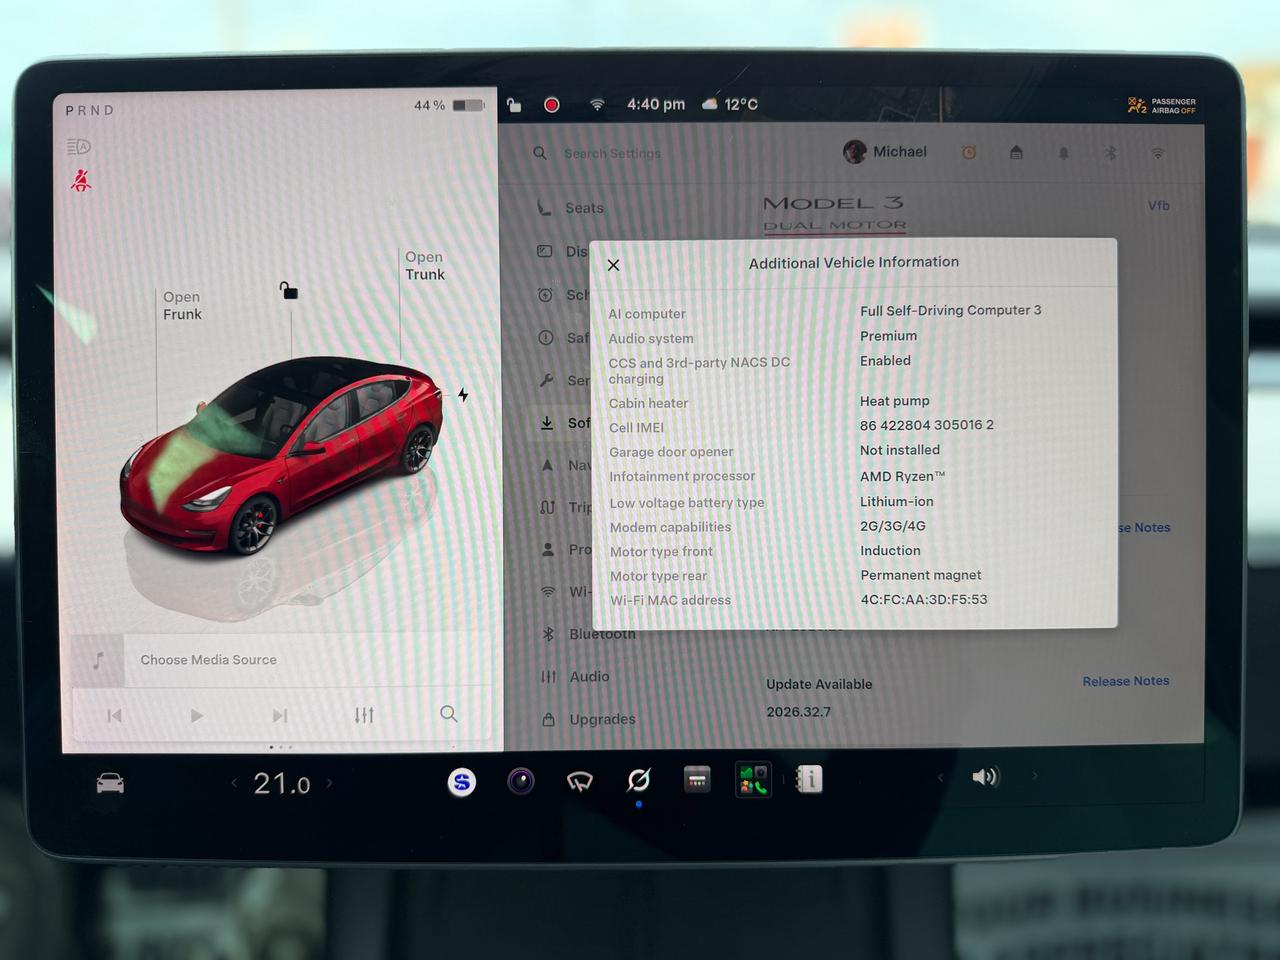Image resolution: width=1280 pixels, height=960 pixels.
Task: Tap the 'AMD Ryzen' processor value
Action: (902, 476)
